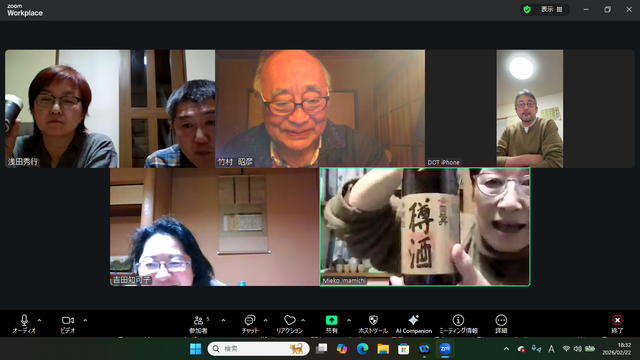Open the 詳細 more options menu
The width and height of the screenshot is (640, 360).
501,324
